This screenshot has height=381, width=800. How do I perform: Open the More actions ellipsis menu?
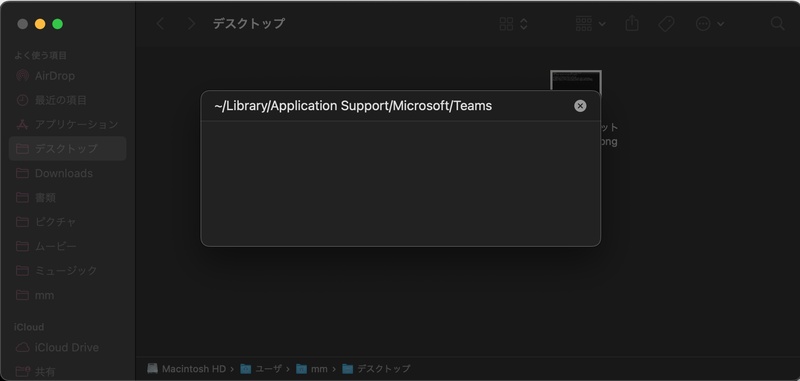click(703, 23)
